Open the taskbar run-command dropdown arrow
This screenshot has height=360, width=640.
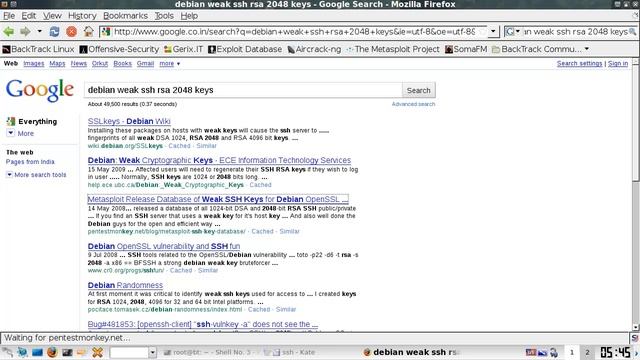pyautogui.click(x=152, y=352)
